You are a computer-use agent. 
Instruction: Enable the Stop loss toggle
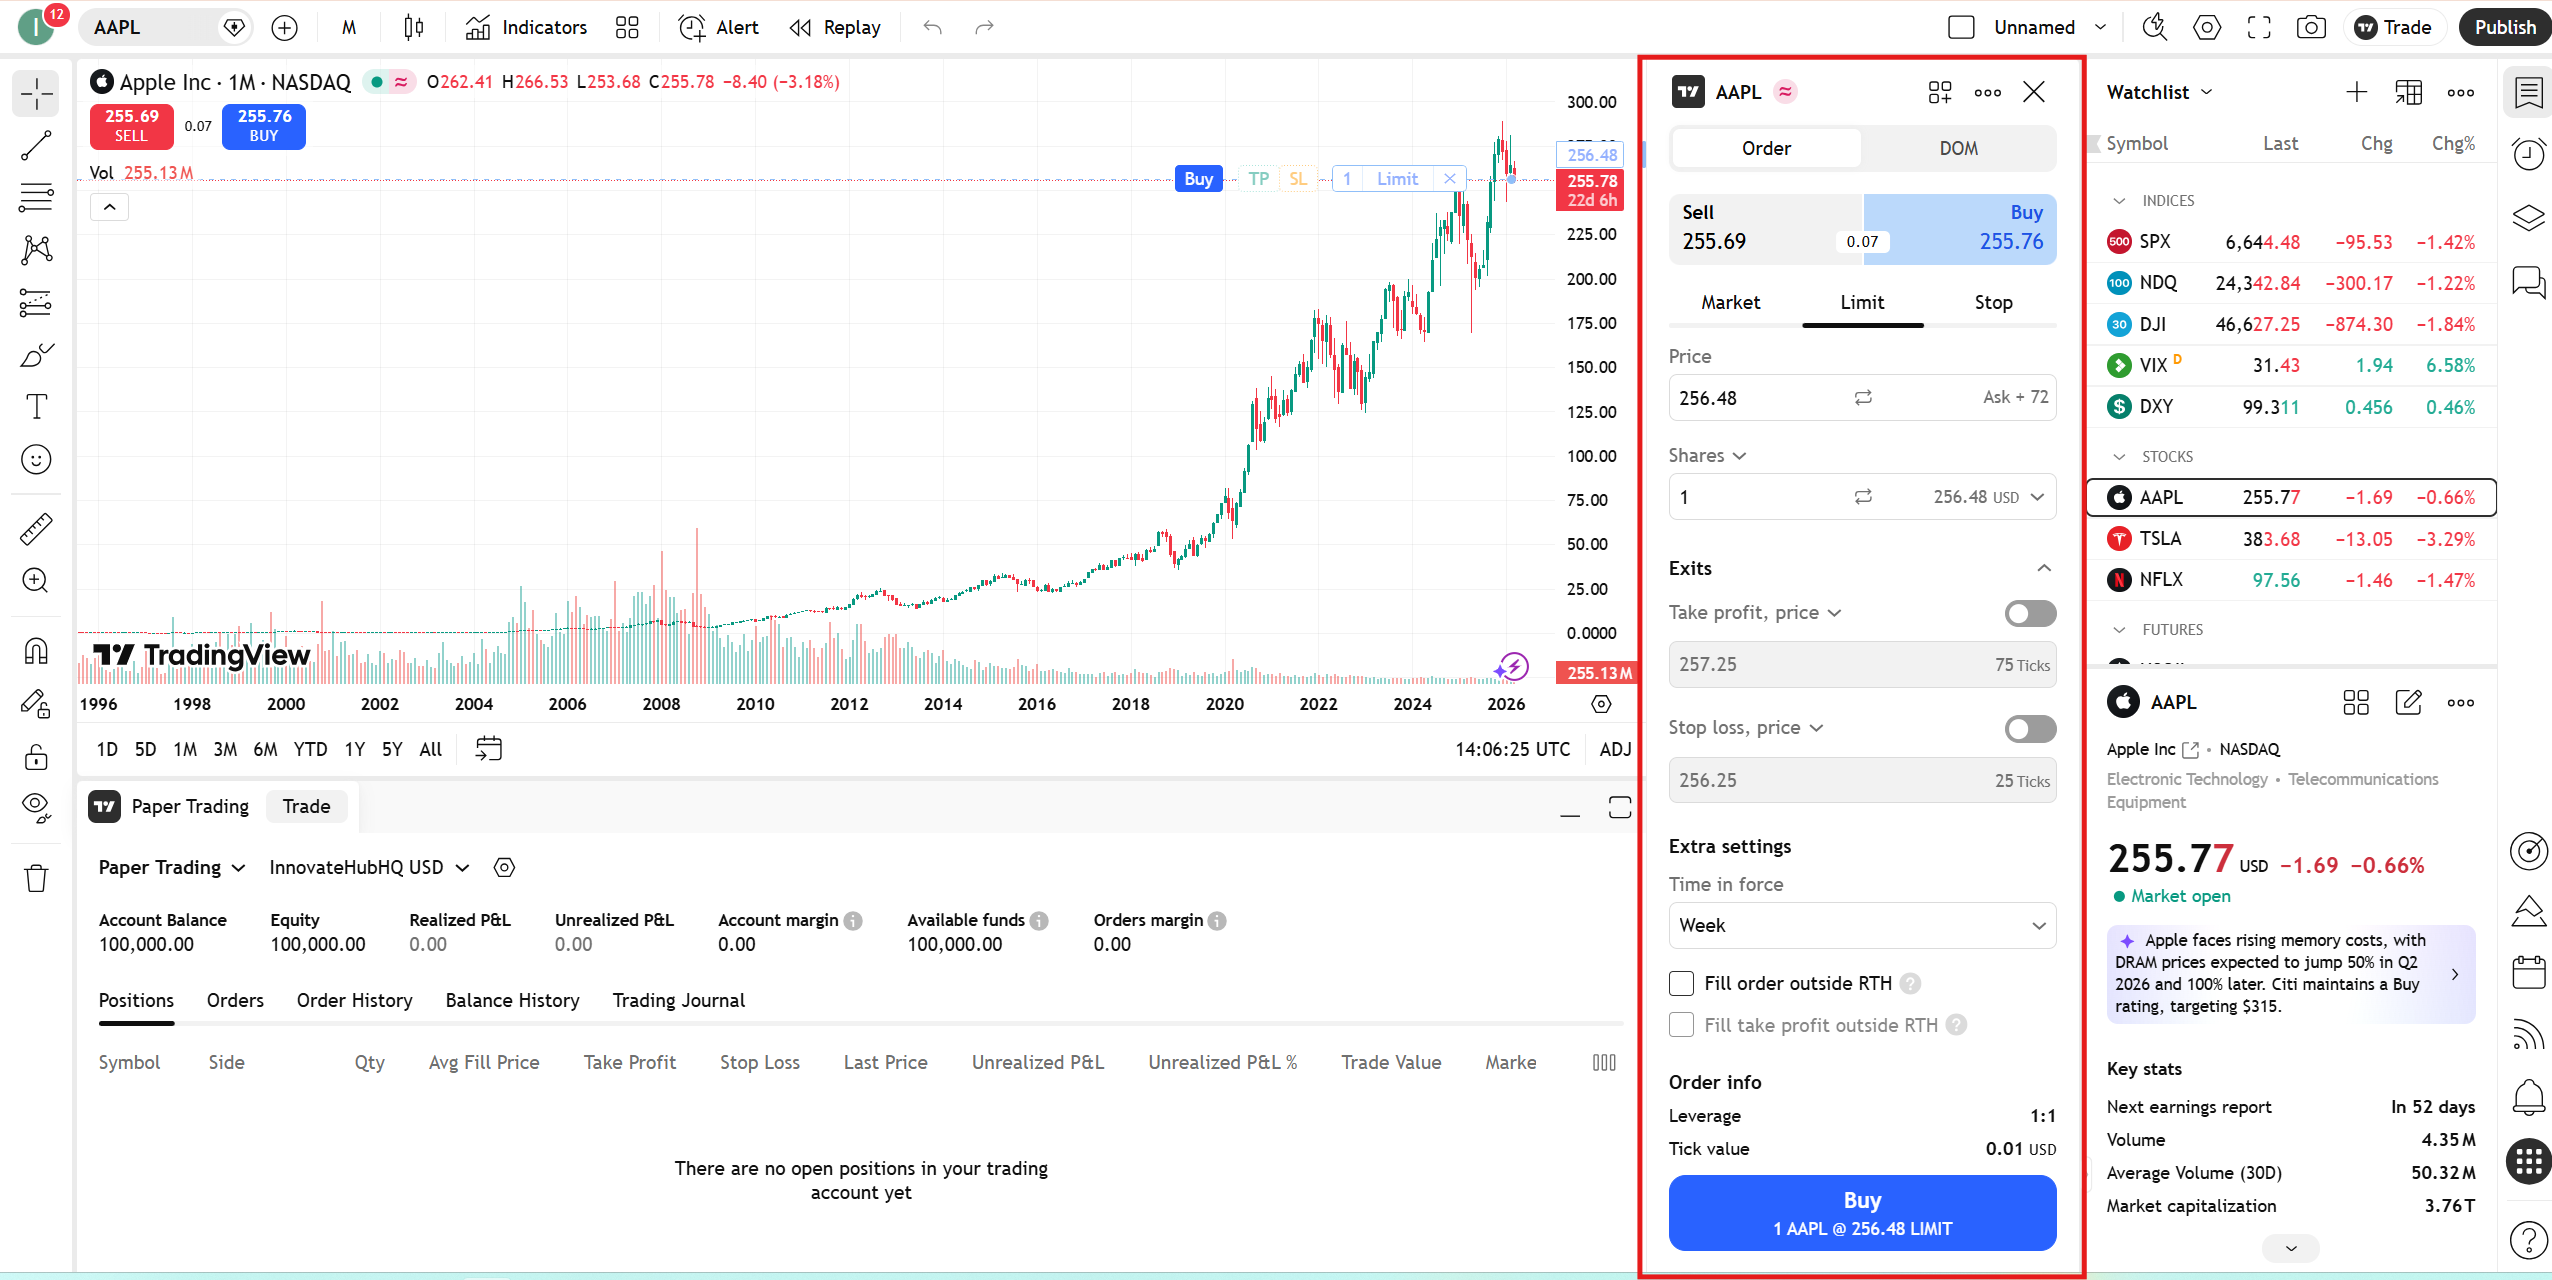click(x=2030, y=728)
